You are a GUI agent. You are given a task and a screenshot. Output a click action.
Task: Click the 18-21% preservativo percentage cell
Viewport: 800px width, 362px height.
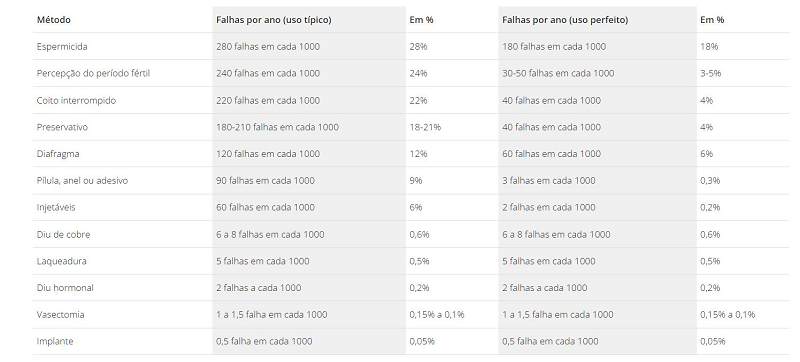pyautogui.click(x=425, y=127)
